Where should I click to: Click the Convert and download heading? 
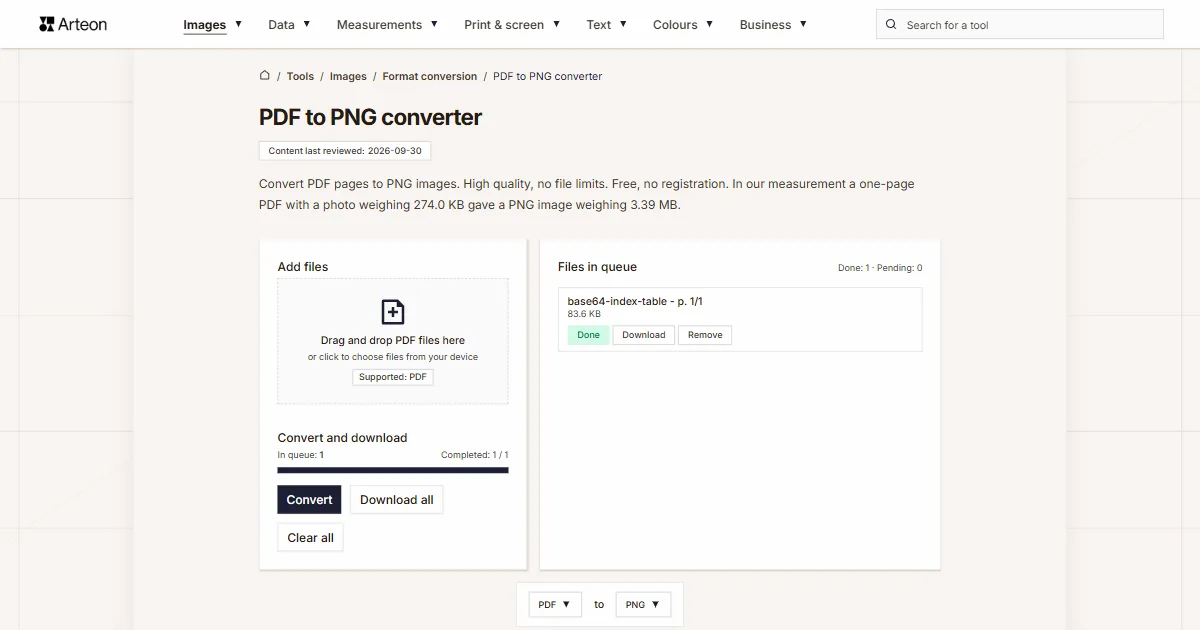pos(342,438)
